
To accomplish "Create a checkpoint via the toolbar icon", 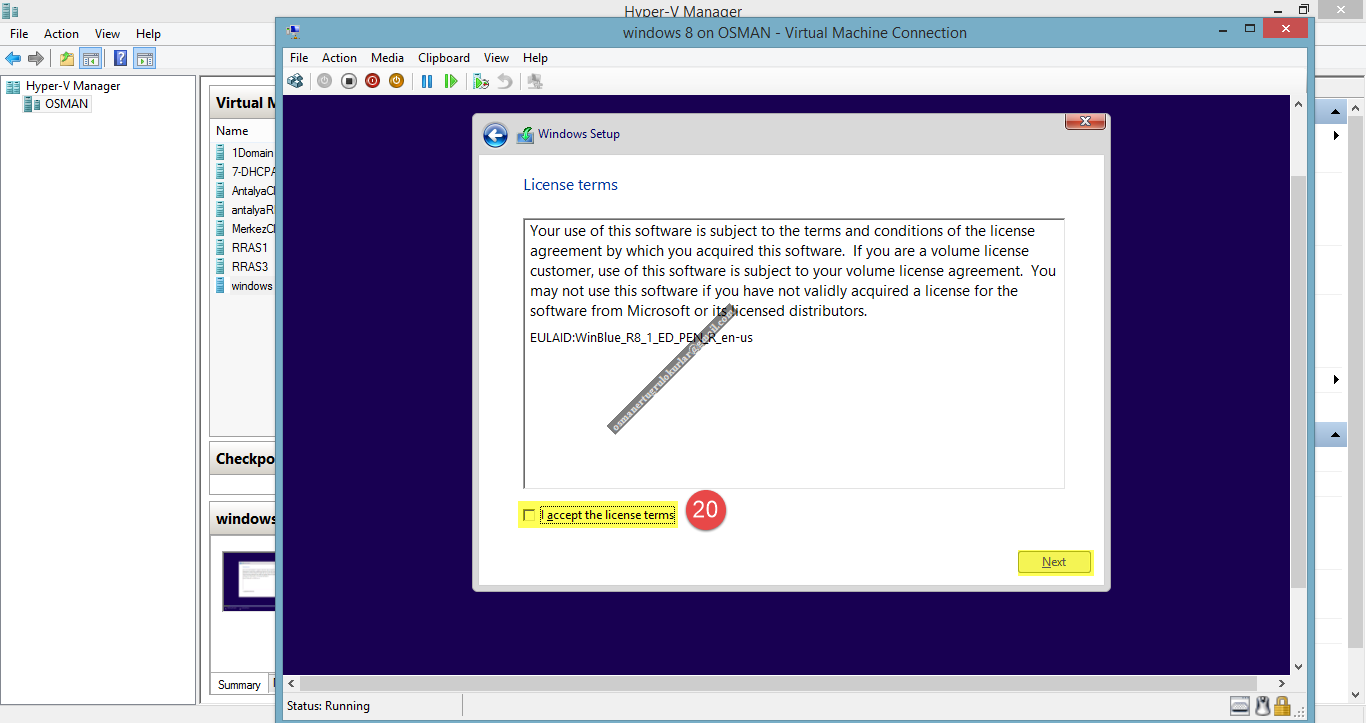I will [481, 81].
